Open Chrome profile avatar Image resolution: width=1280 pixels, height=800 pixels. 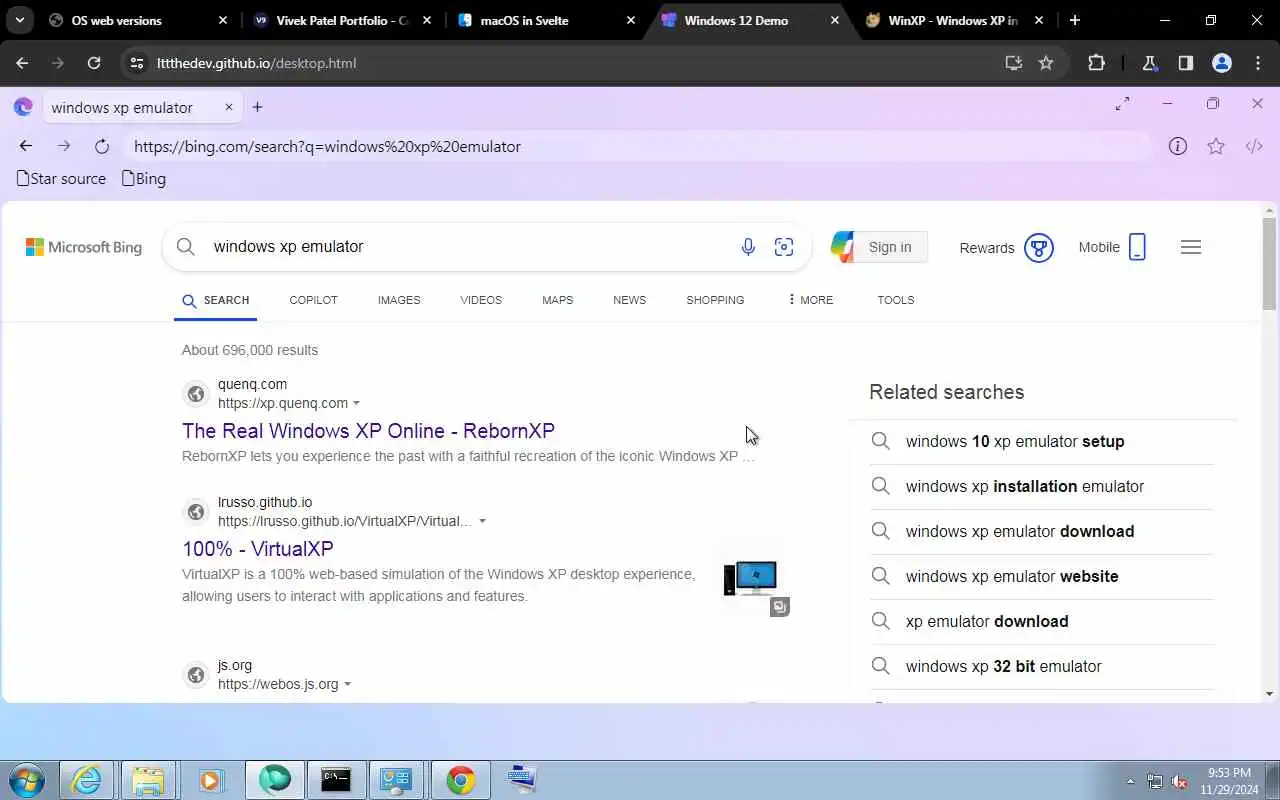coord(1221,63)
